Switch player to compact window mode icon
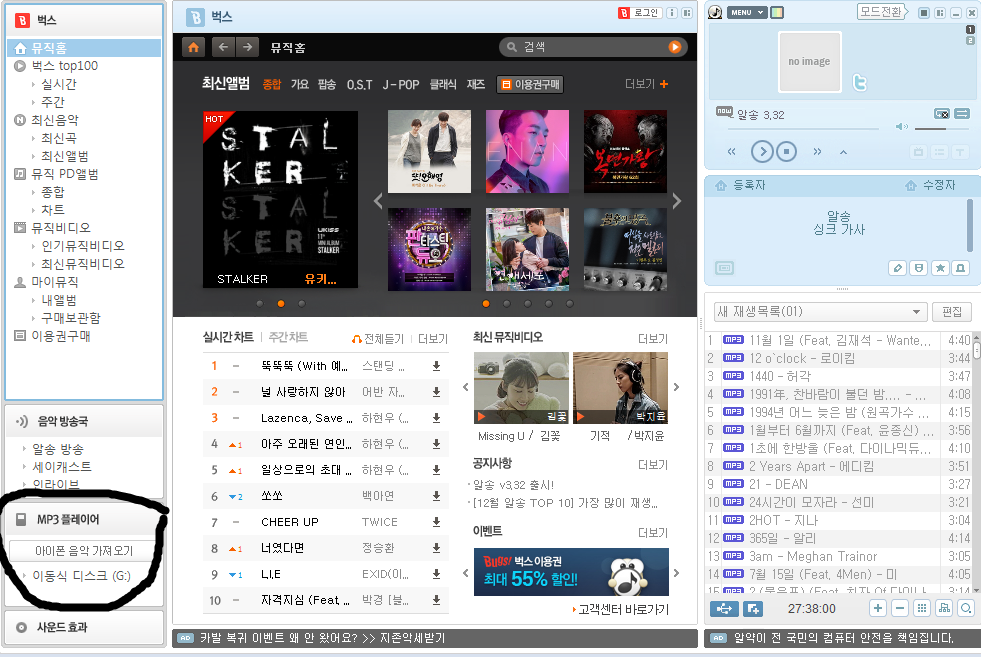The width and height of the screenshot is (981, 657). (923, 13)
